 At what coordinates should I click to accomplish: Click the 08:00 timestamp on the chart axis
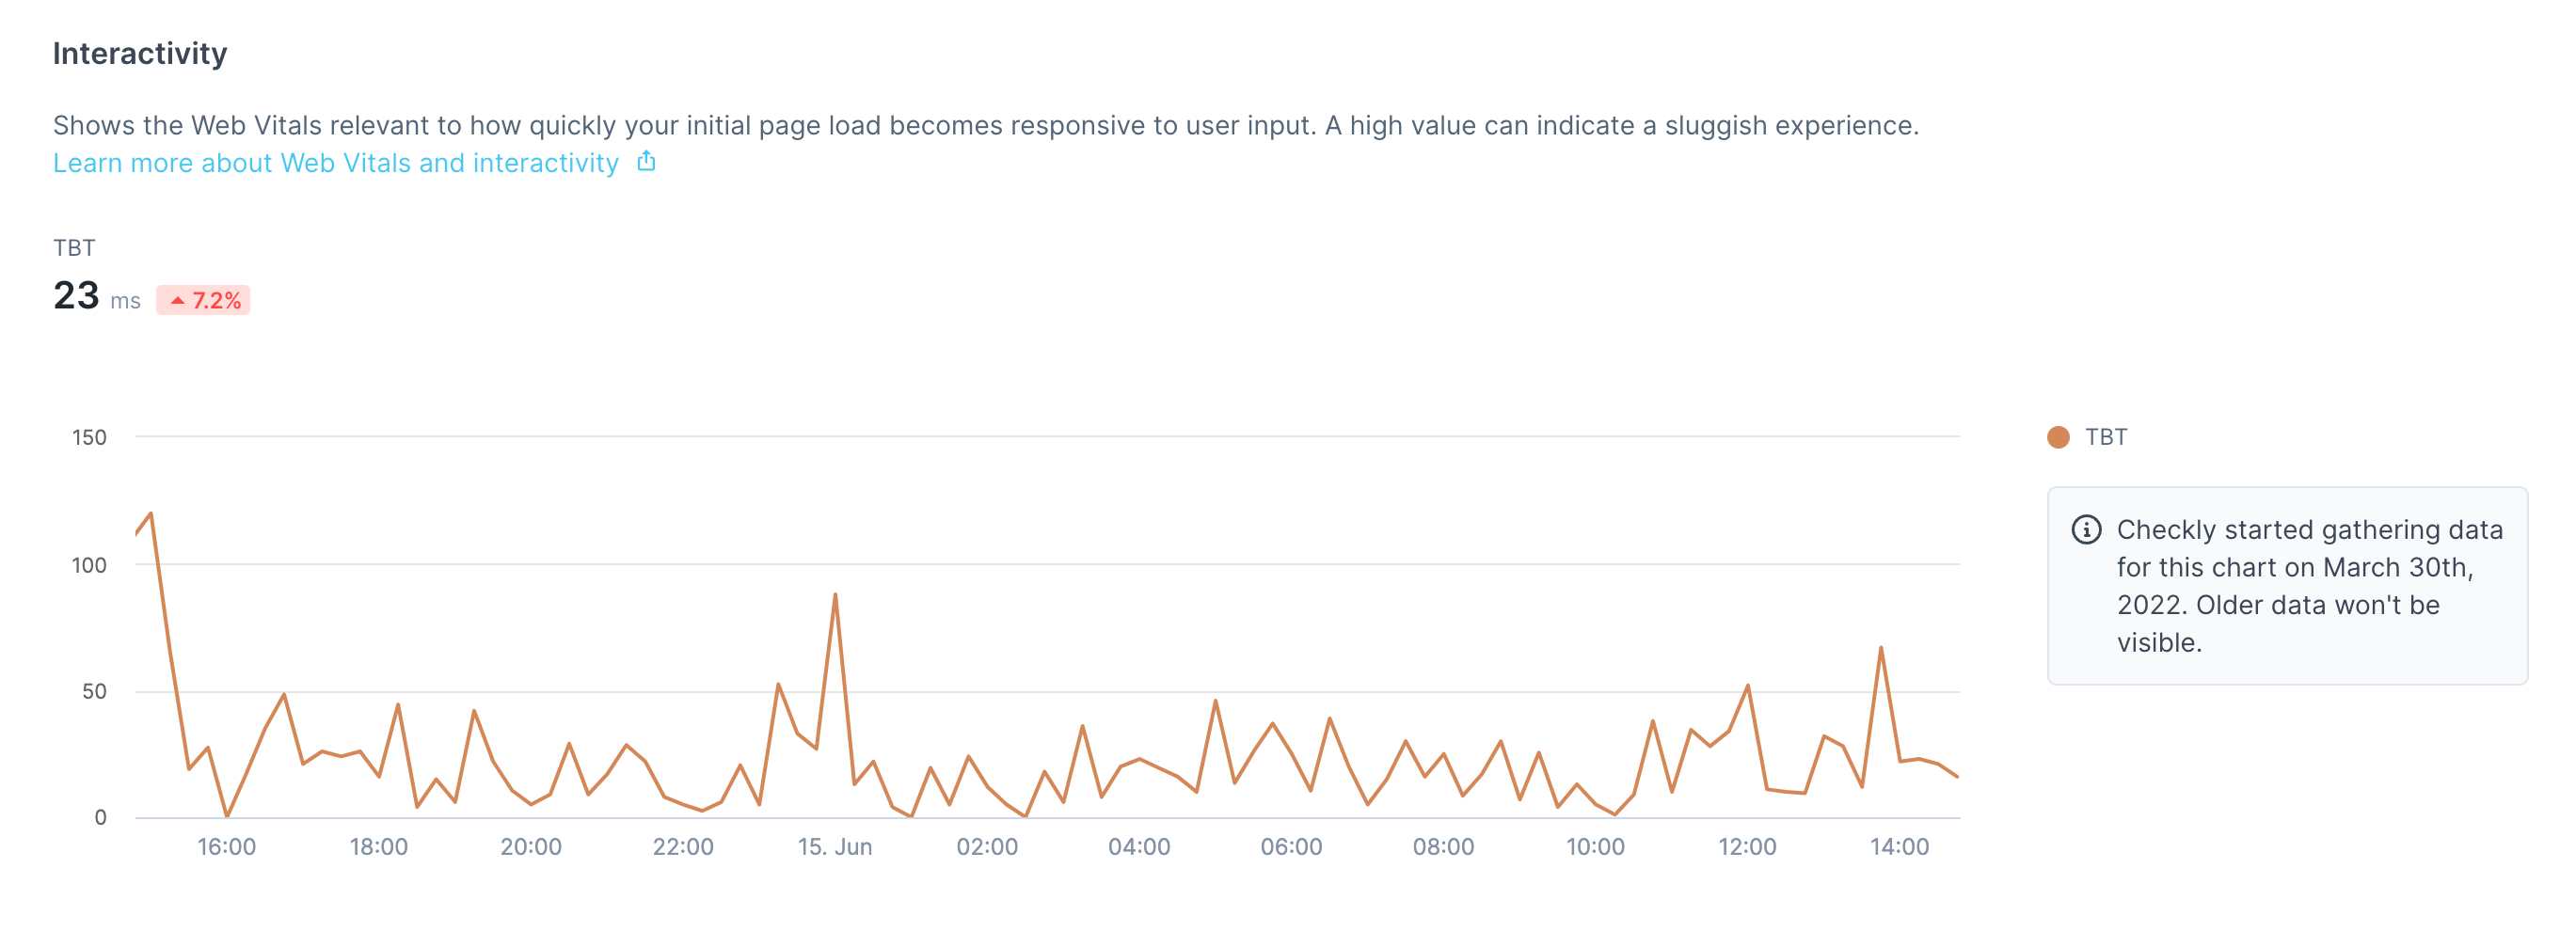tap(1442, 846)
